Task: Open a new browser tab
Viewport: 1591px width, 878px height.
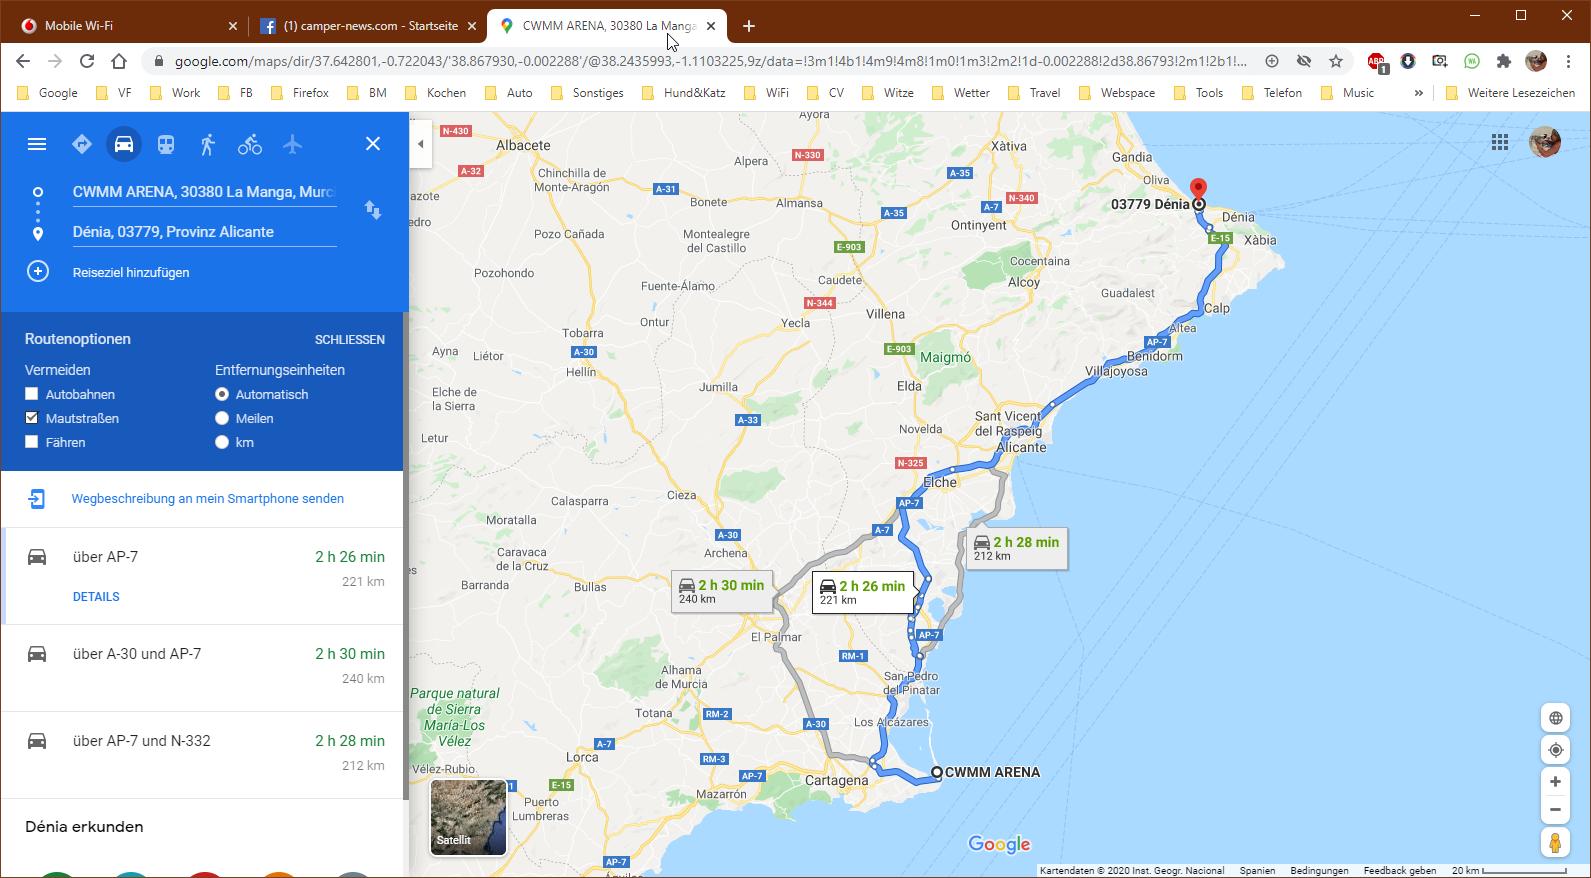Action: pos(749,26)
